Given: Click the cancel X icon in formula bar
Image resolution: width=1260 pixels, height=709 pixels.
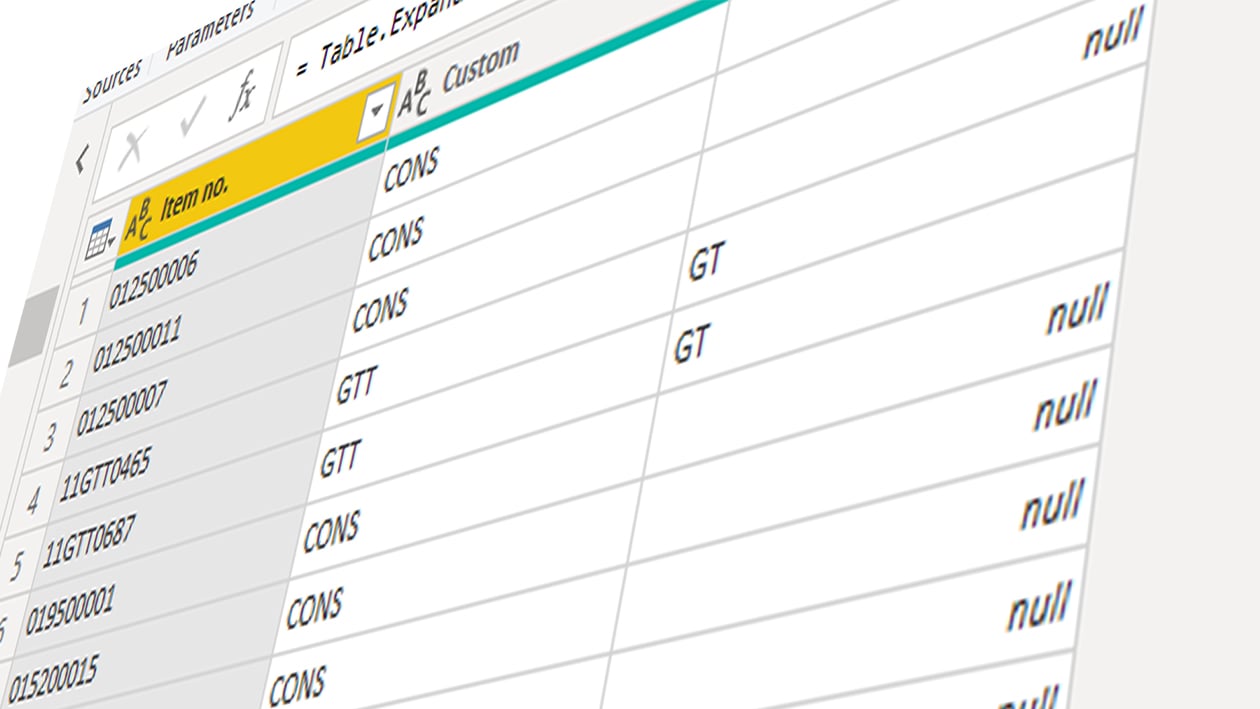Looking at the screenshot, I should [134, 150].
